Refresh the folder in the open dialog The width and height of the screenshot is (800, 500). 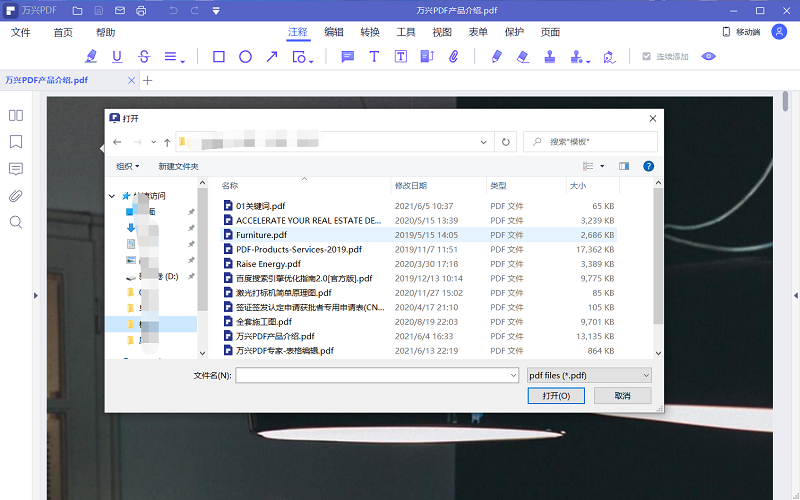[x=506, y=142]
